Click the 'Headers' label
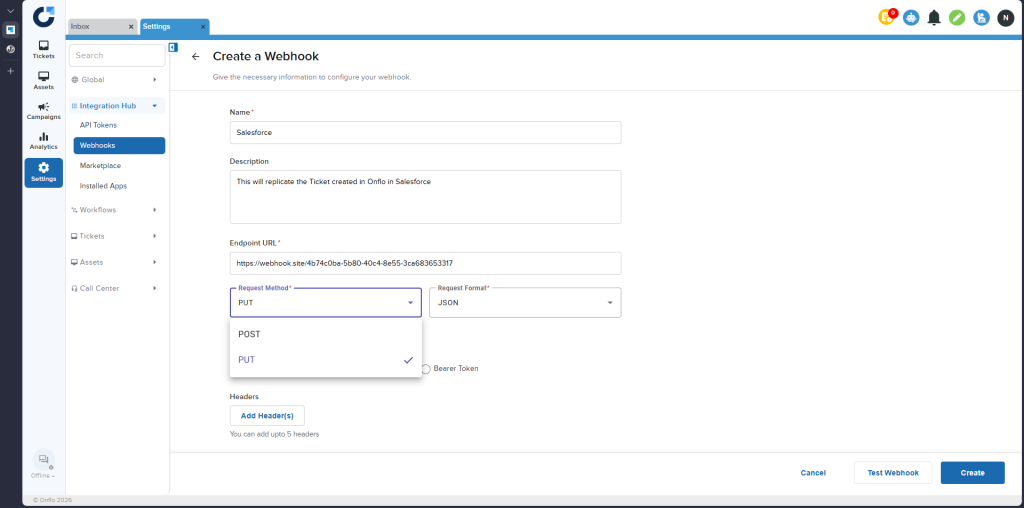Image resolution: width=1024 pixels, height=508 pixels. [244, 396]
